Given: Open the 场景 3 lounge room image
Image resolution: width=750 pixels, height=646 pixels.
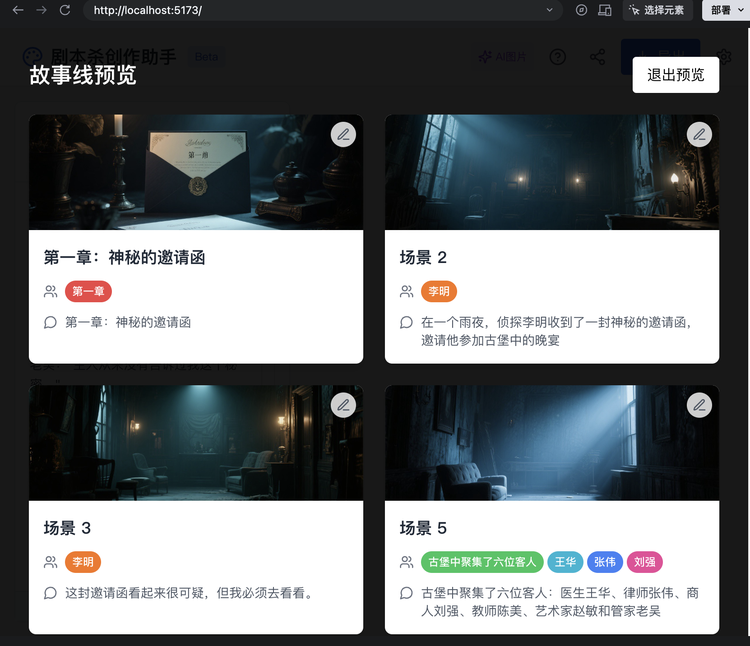Looking at the screenshot, I should tap(196, 443).
